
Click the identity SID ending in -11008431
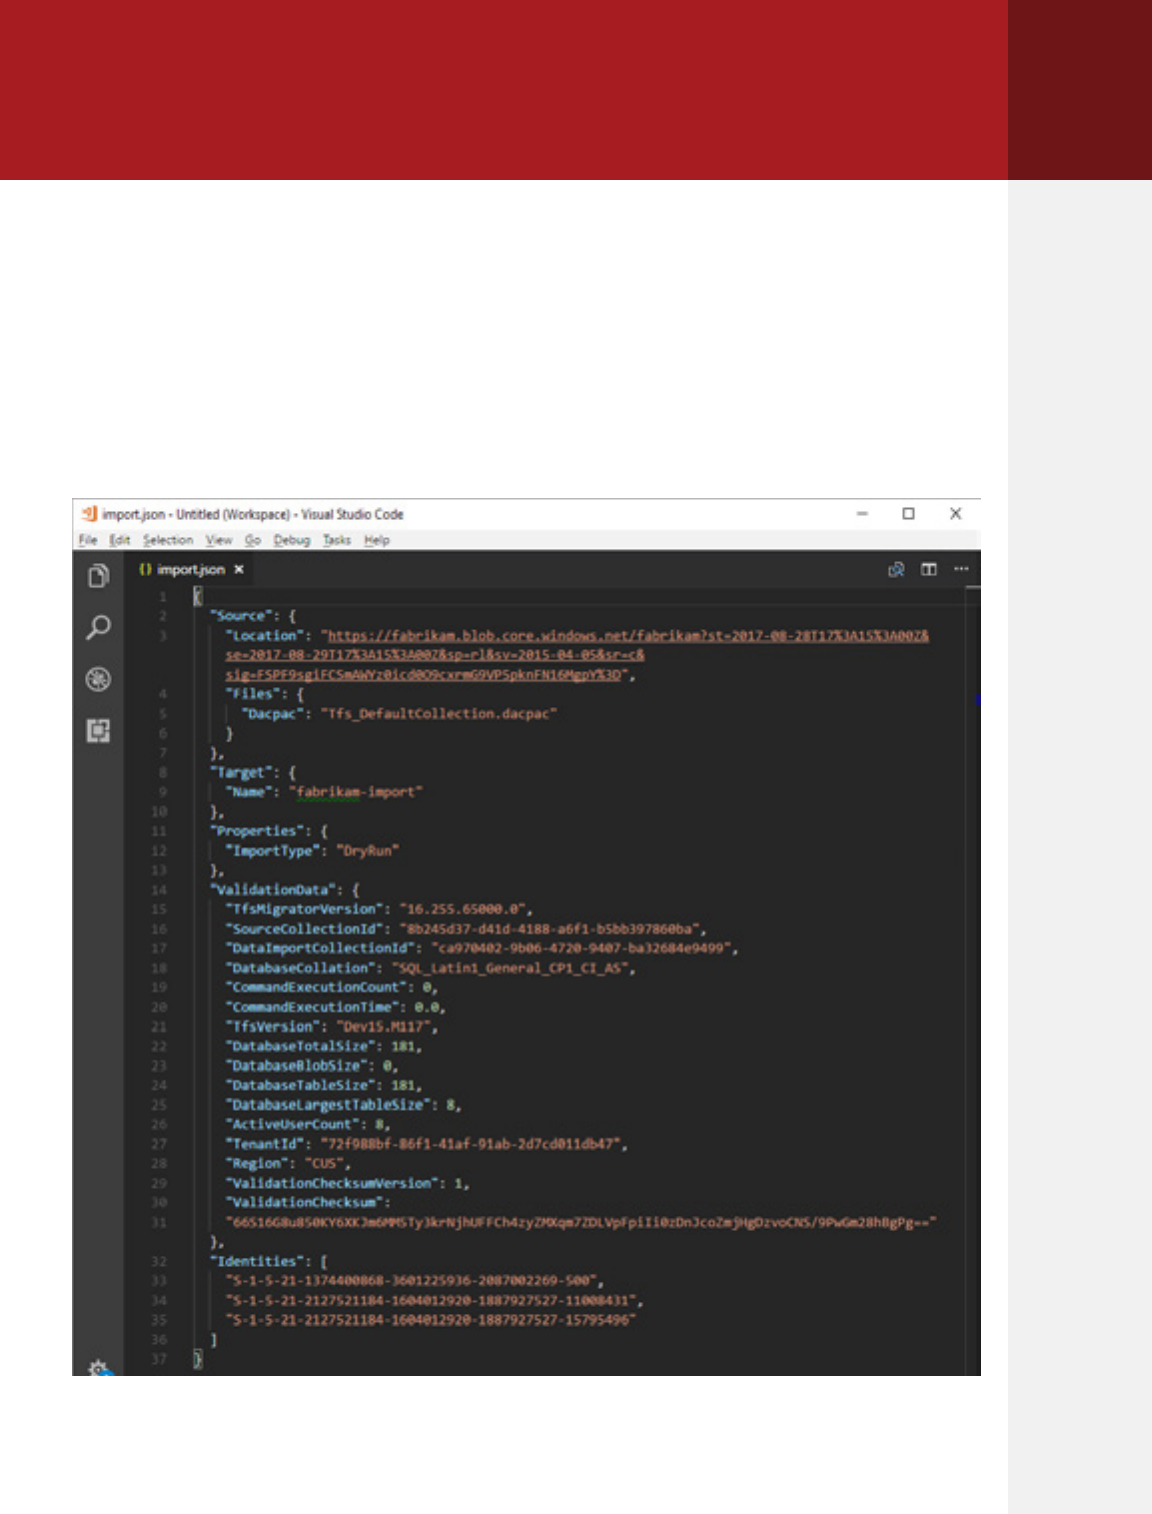click(431, 1301)
